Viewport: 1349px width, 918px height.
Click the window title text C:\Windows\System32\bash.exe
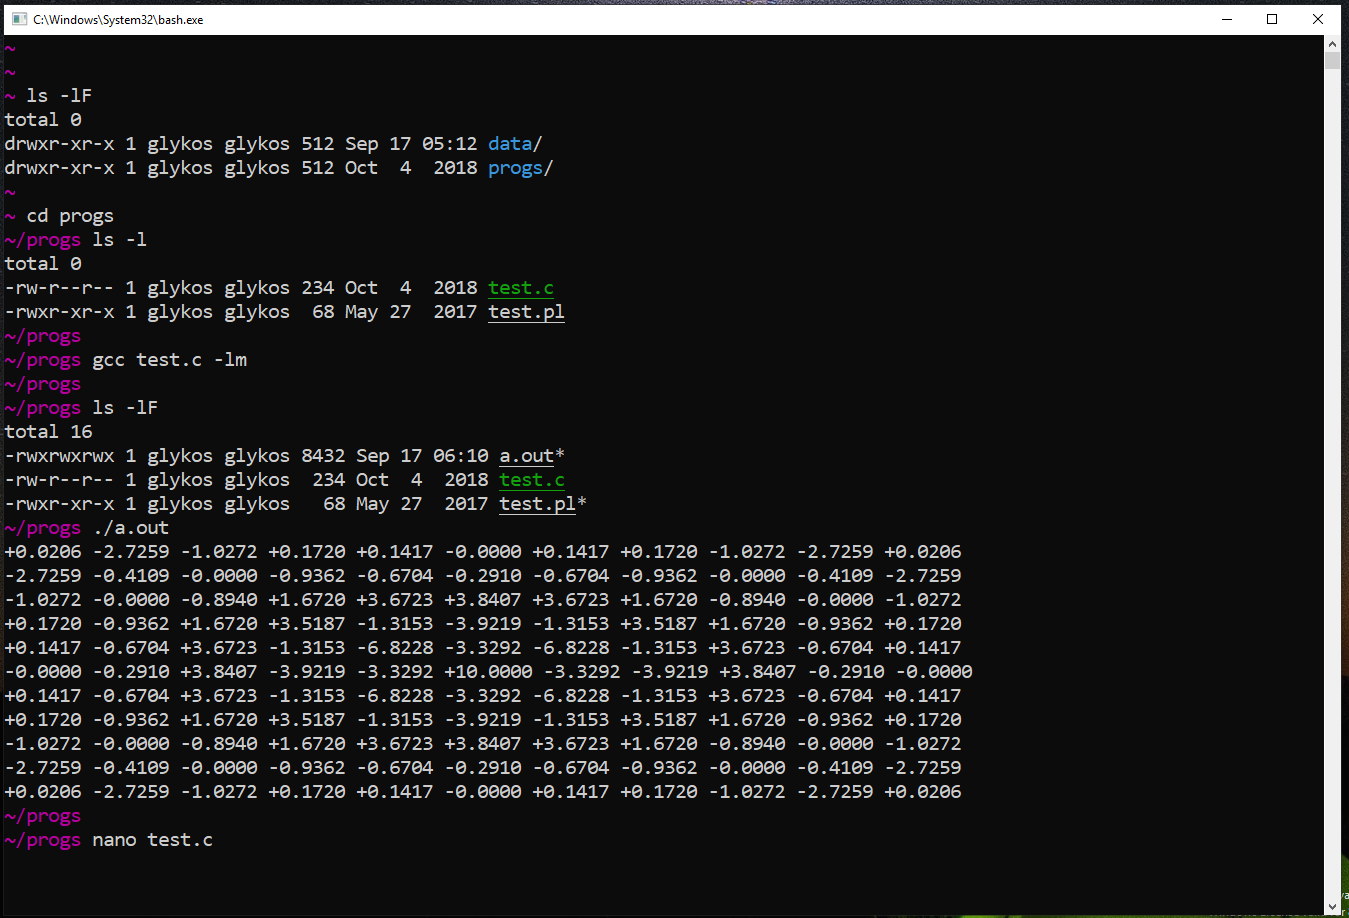[118, 20]
